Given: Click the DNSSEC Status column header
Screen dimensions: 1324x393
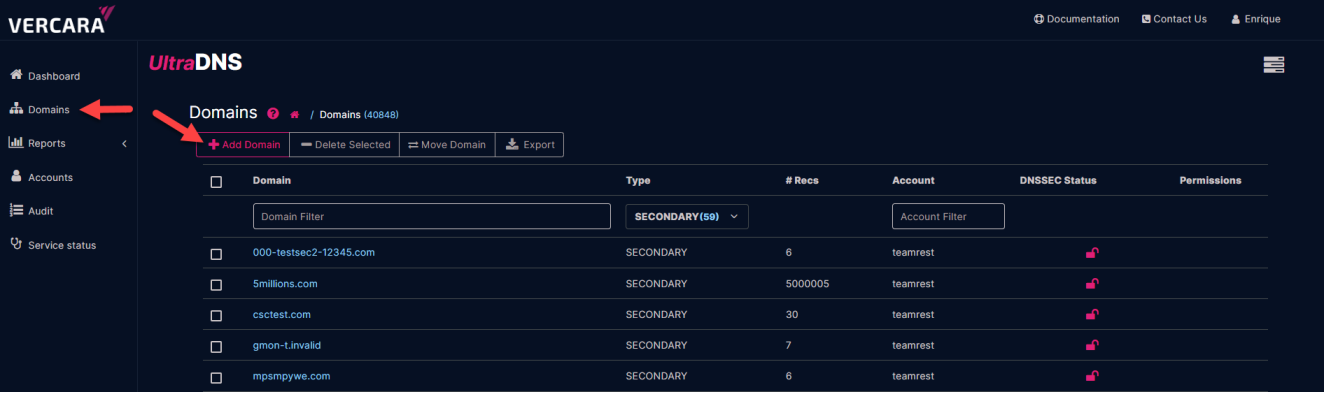Looking at the screenshot, I should point(1058,181).
